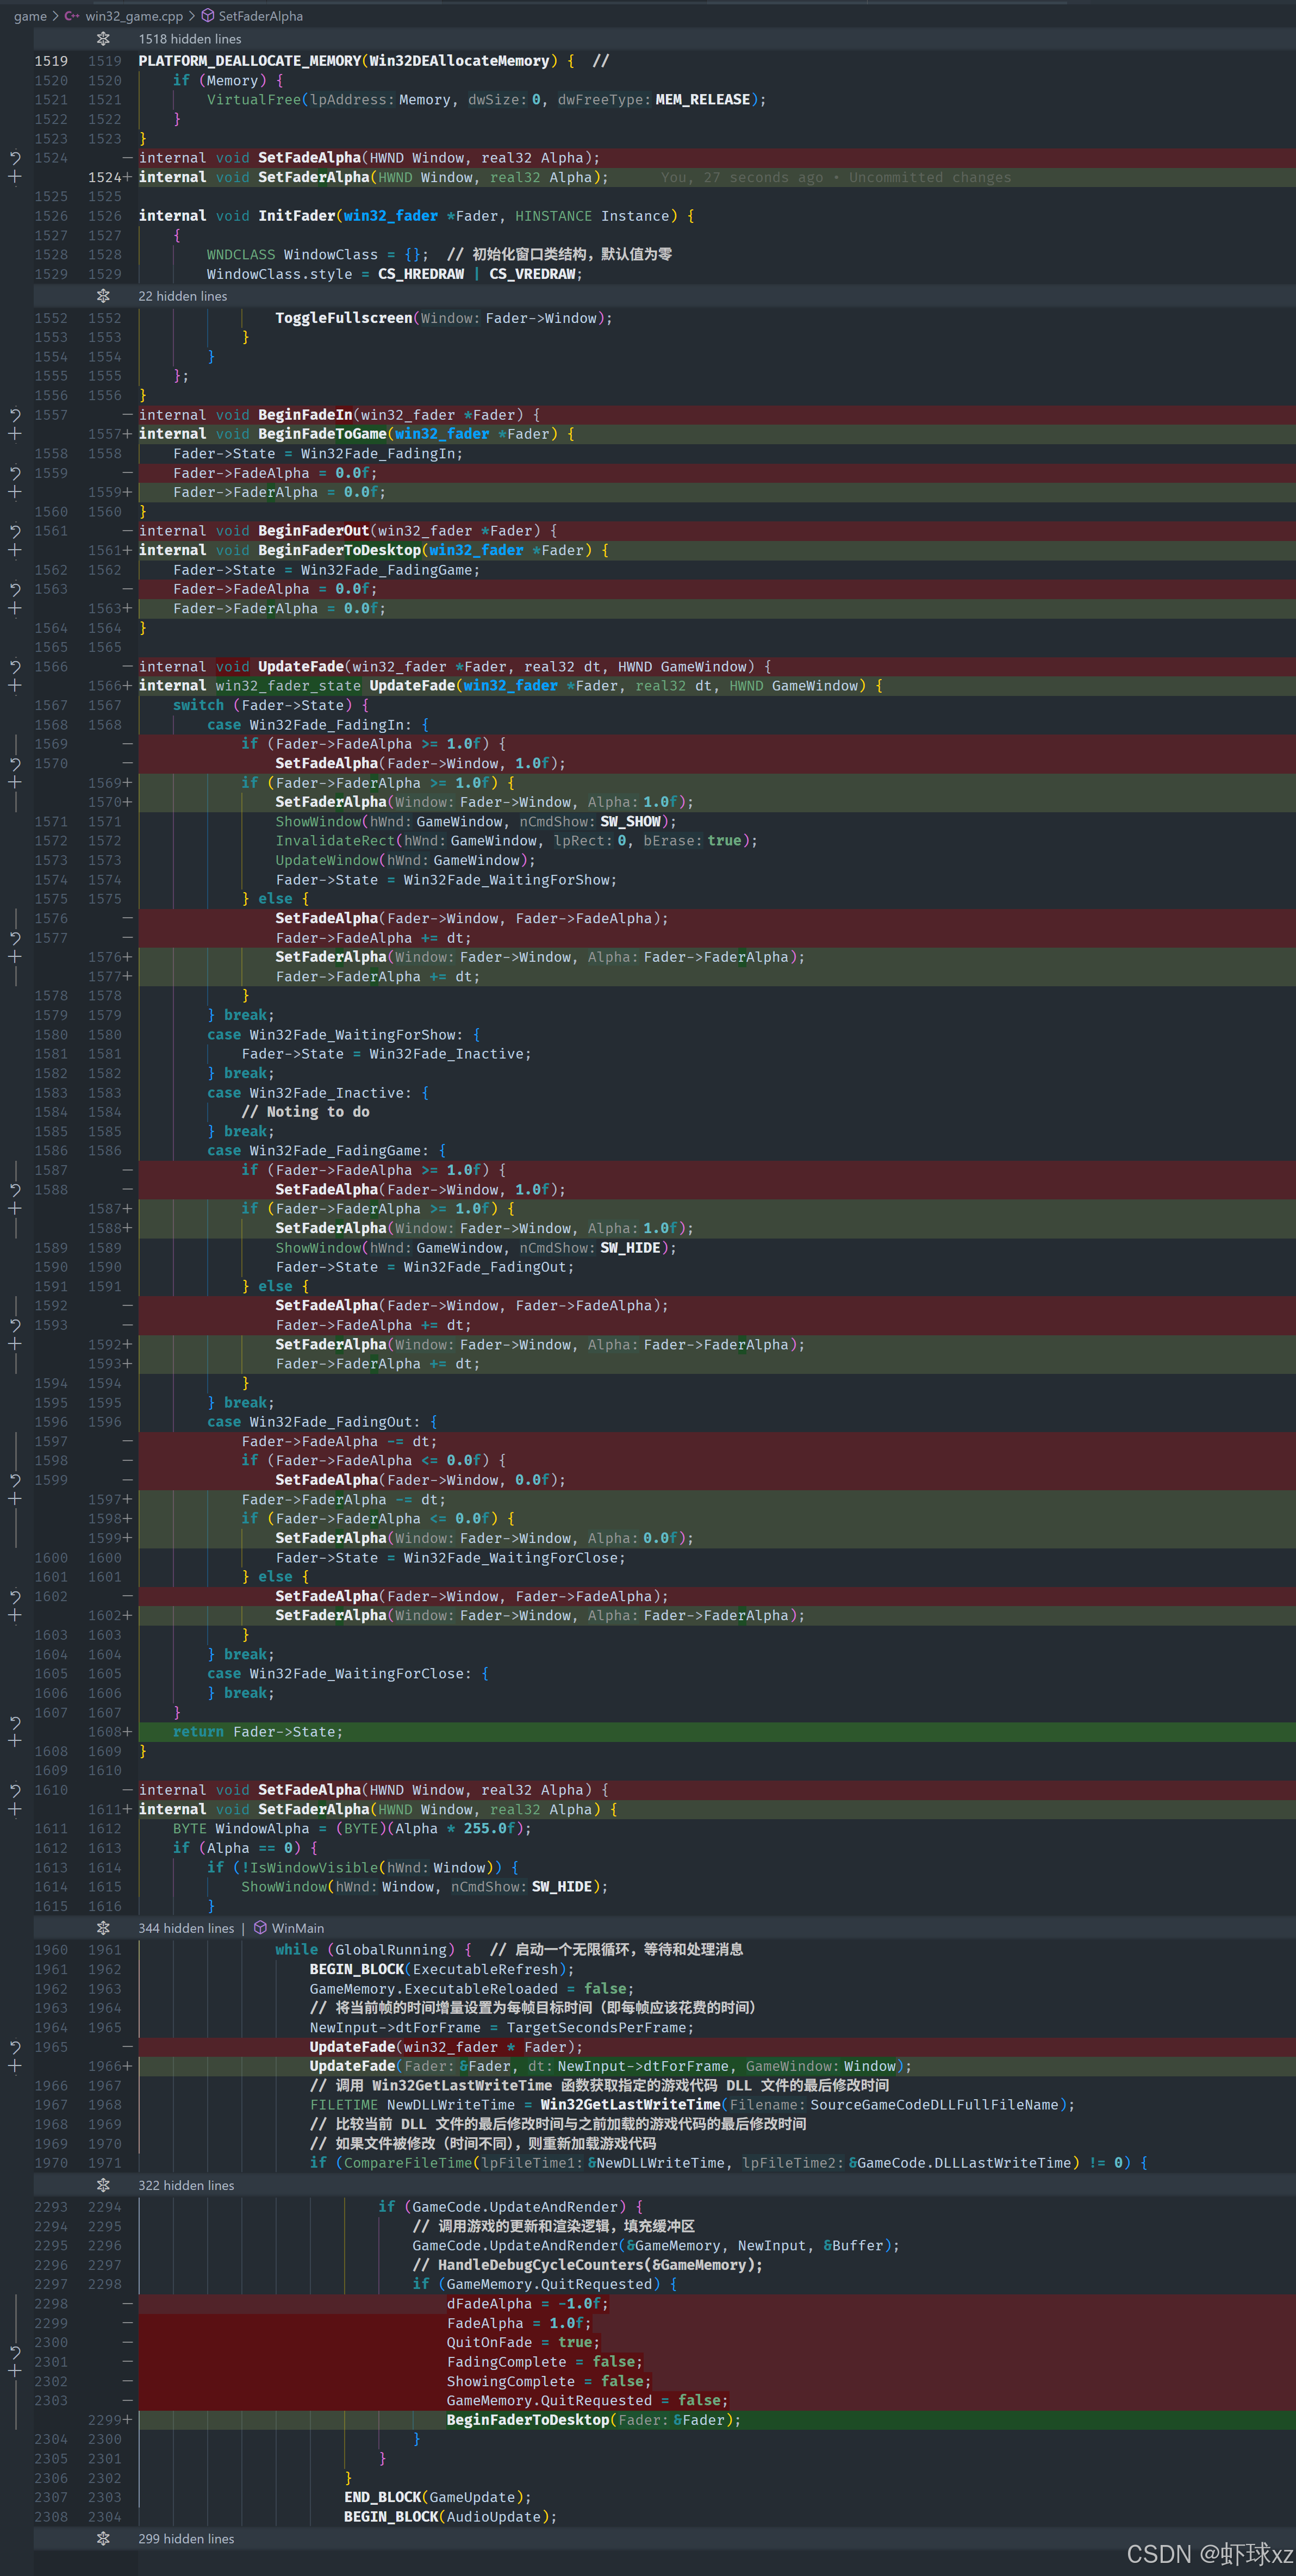1296x2576 pixels.
Task: Revert the added return Fader->State line
Action: [x=15, y=1722]
